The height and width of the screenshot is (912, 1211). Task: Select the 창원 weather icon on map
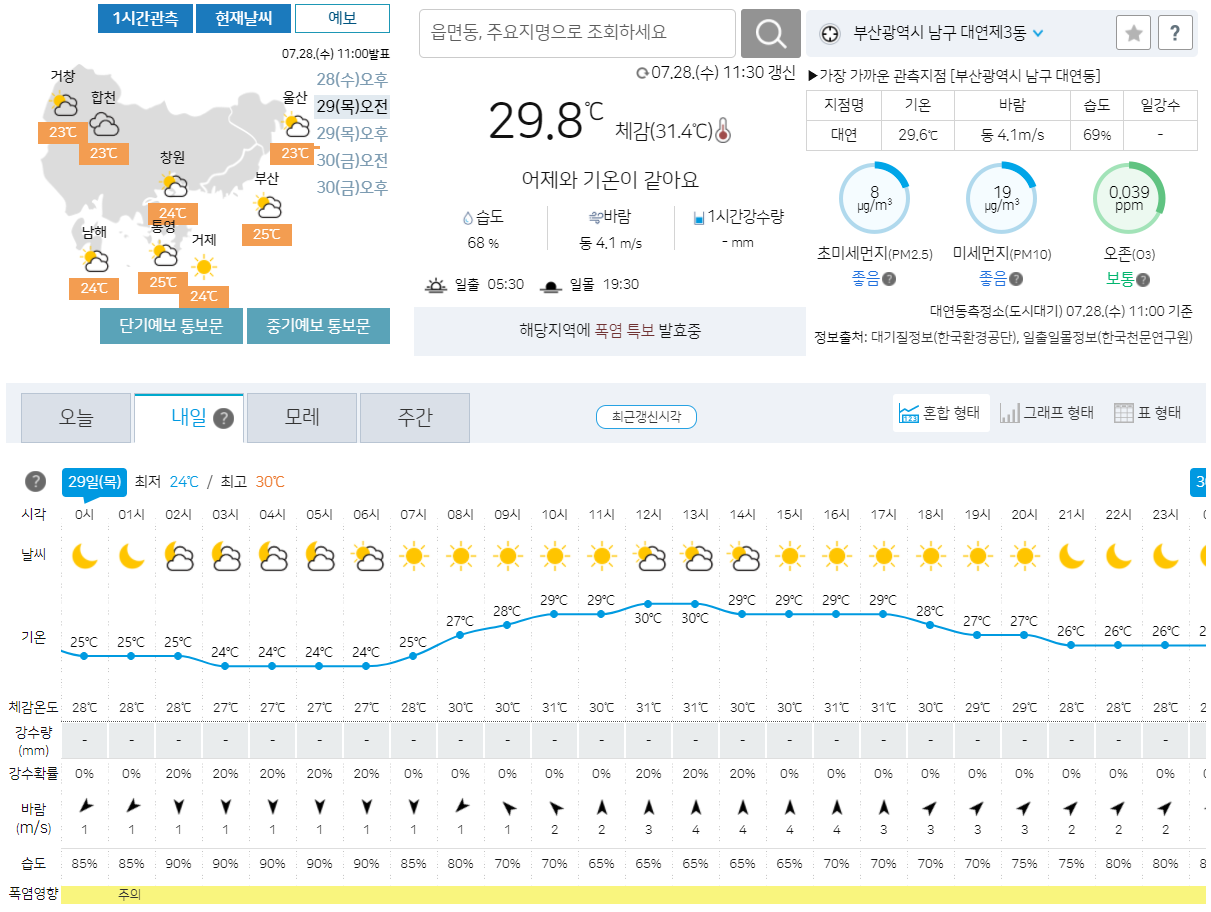175,185
